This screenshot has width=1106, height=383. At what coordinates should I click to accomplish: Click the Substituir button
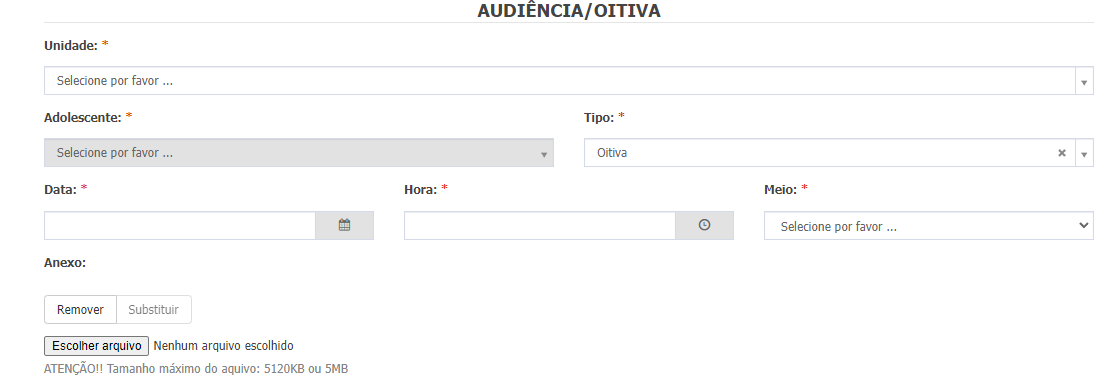pyautogui.click(x=154, y=310)
